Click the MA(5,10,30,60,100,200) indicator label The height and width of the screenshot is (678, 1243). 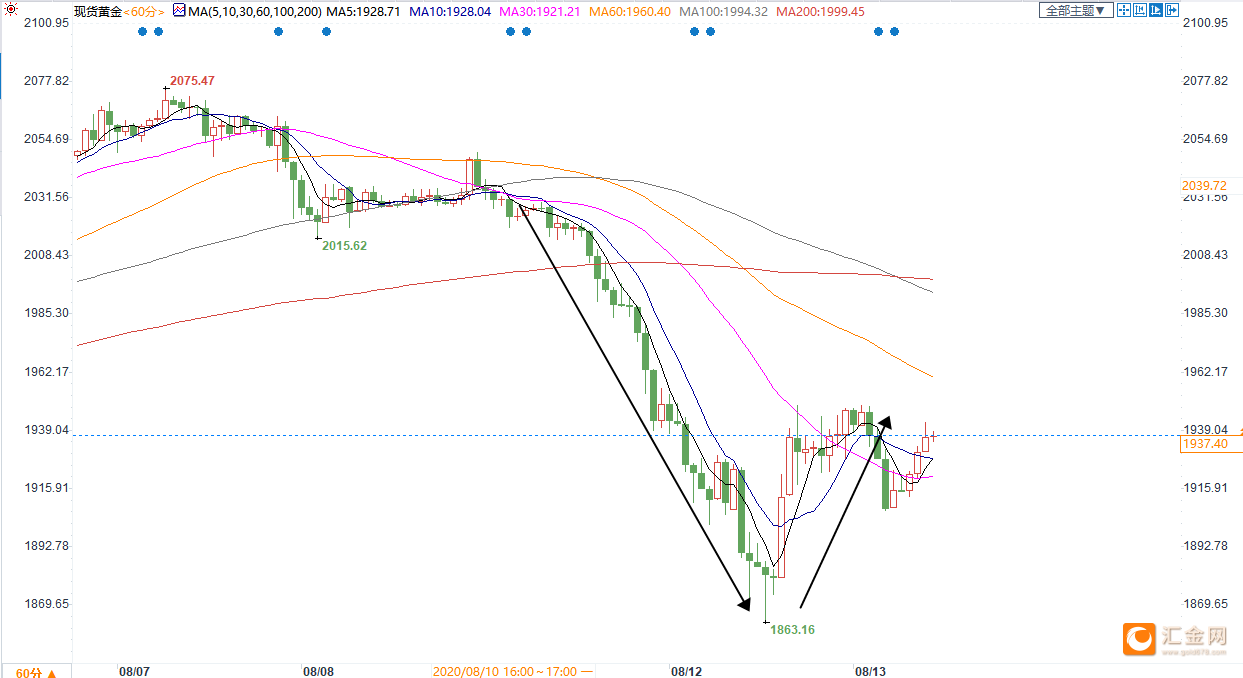pyautogui.click(x=254, y=11)
